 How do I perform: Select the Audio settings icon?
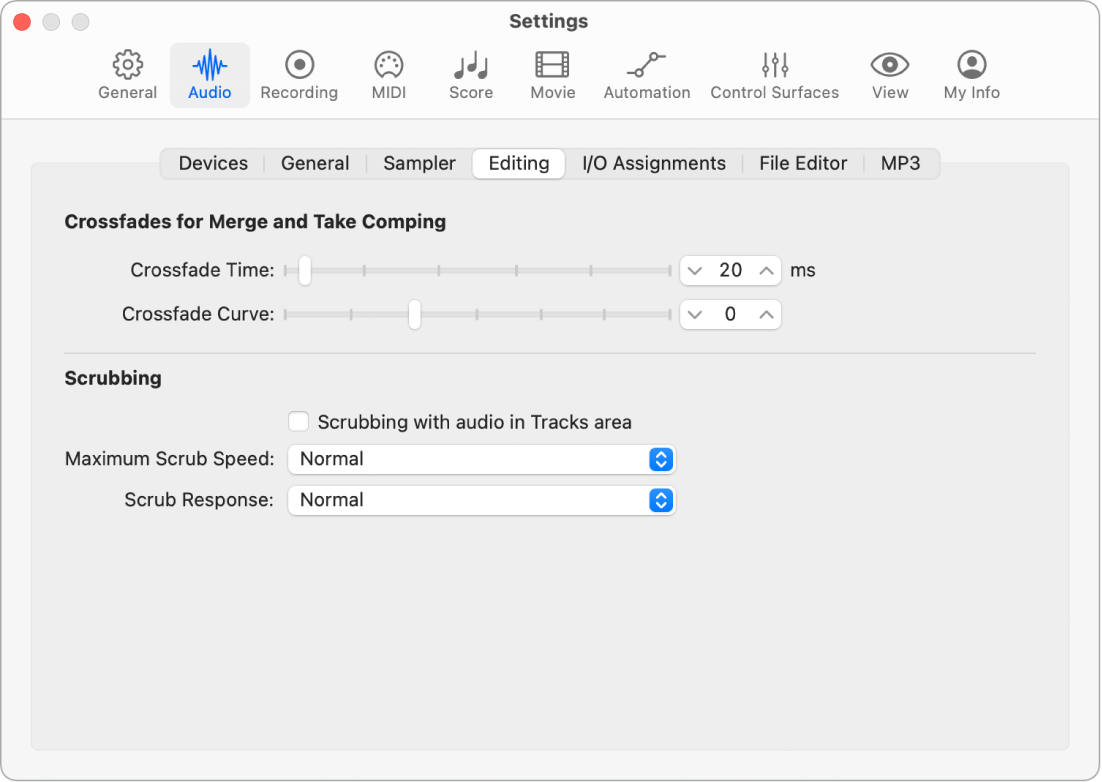(210, 75)
